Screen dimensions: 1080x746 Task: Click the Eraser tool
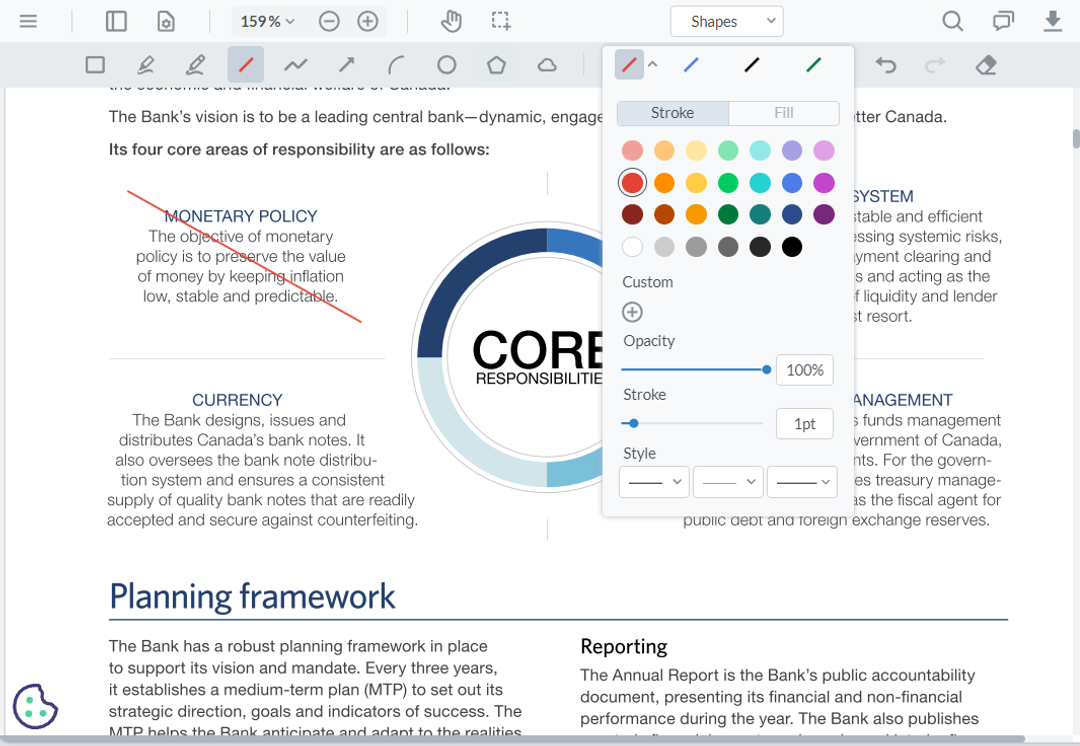coord(986,64)
